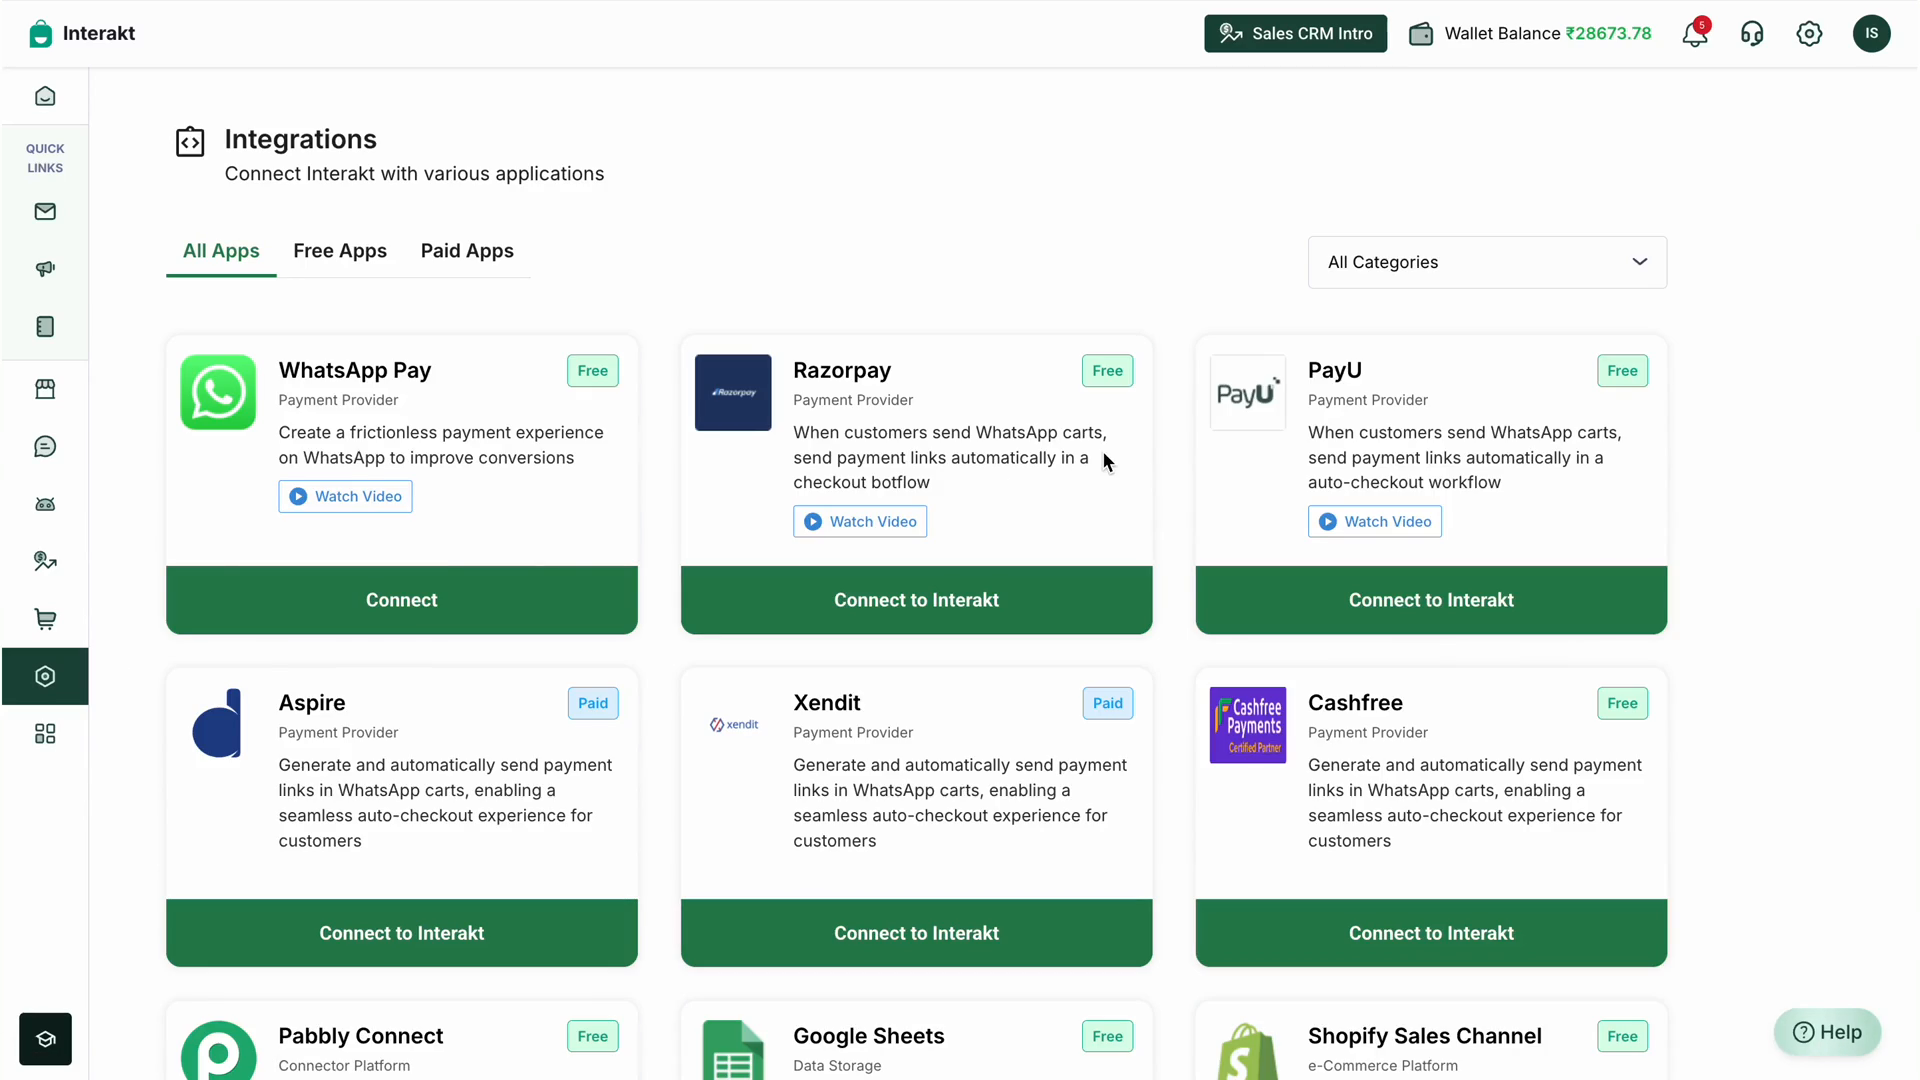Click the Interakt logo
Screen dimensions: 1920x1080
pos(82,33)
